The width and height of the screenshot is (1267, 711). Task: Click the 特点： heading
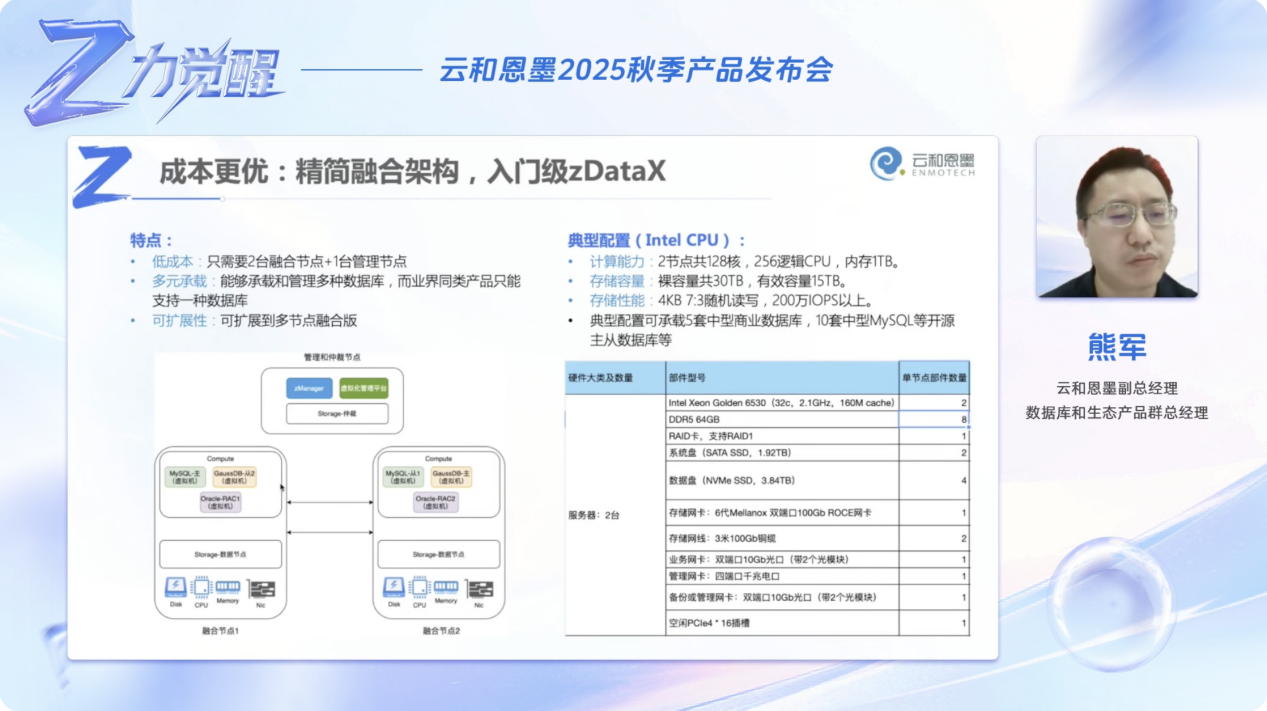click(151, 240)
